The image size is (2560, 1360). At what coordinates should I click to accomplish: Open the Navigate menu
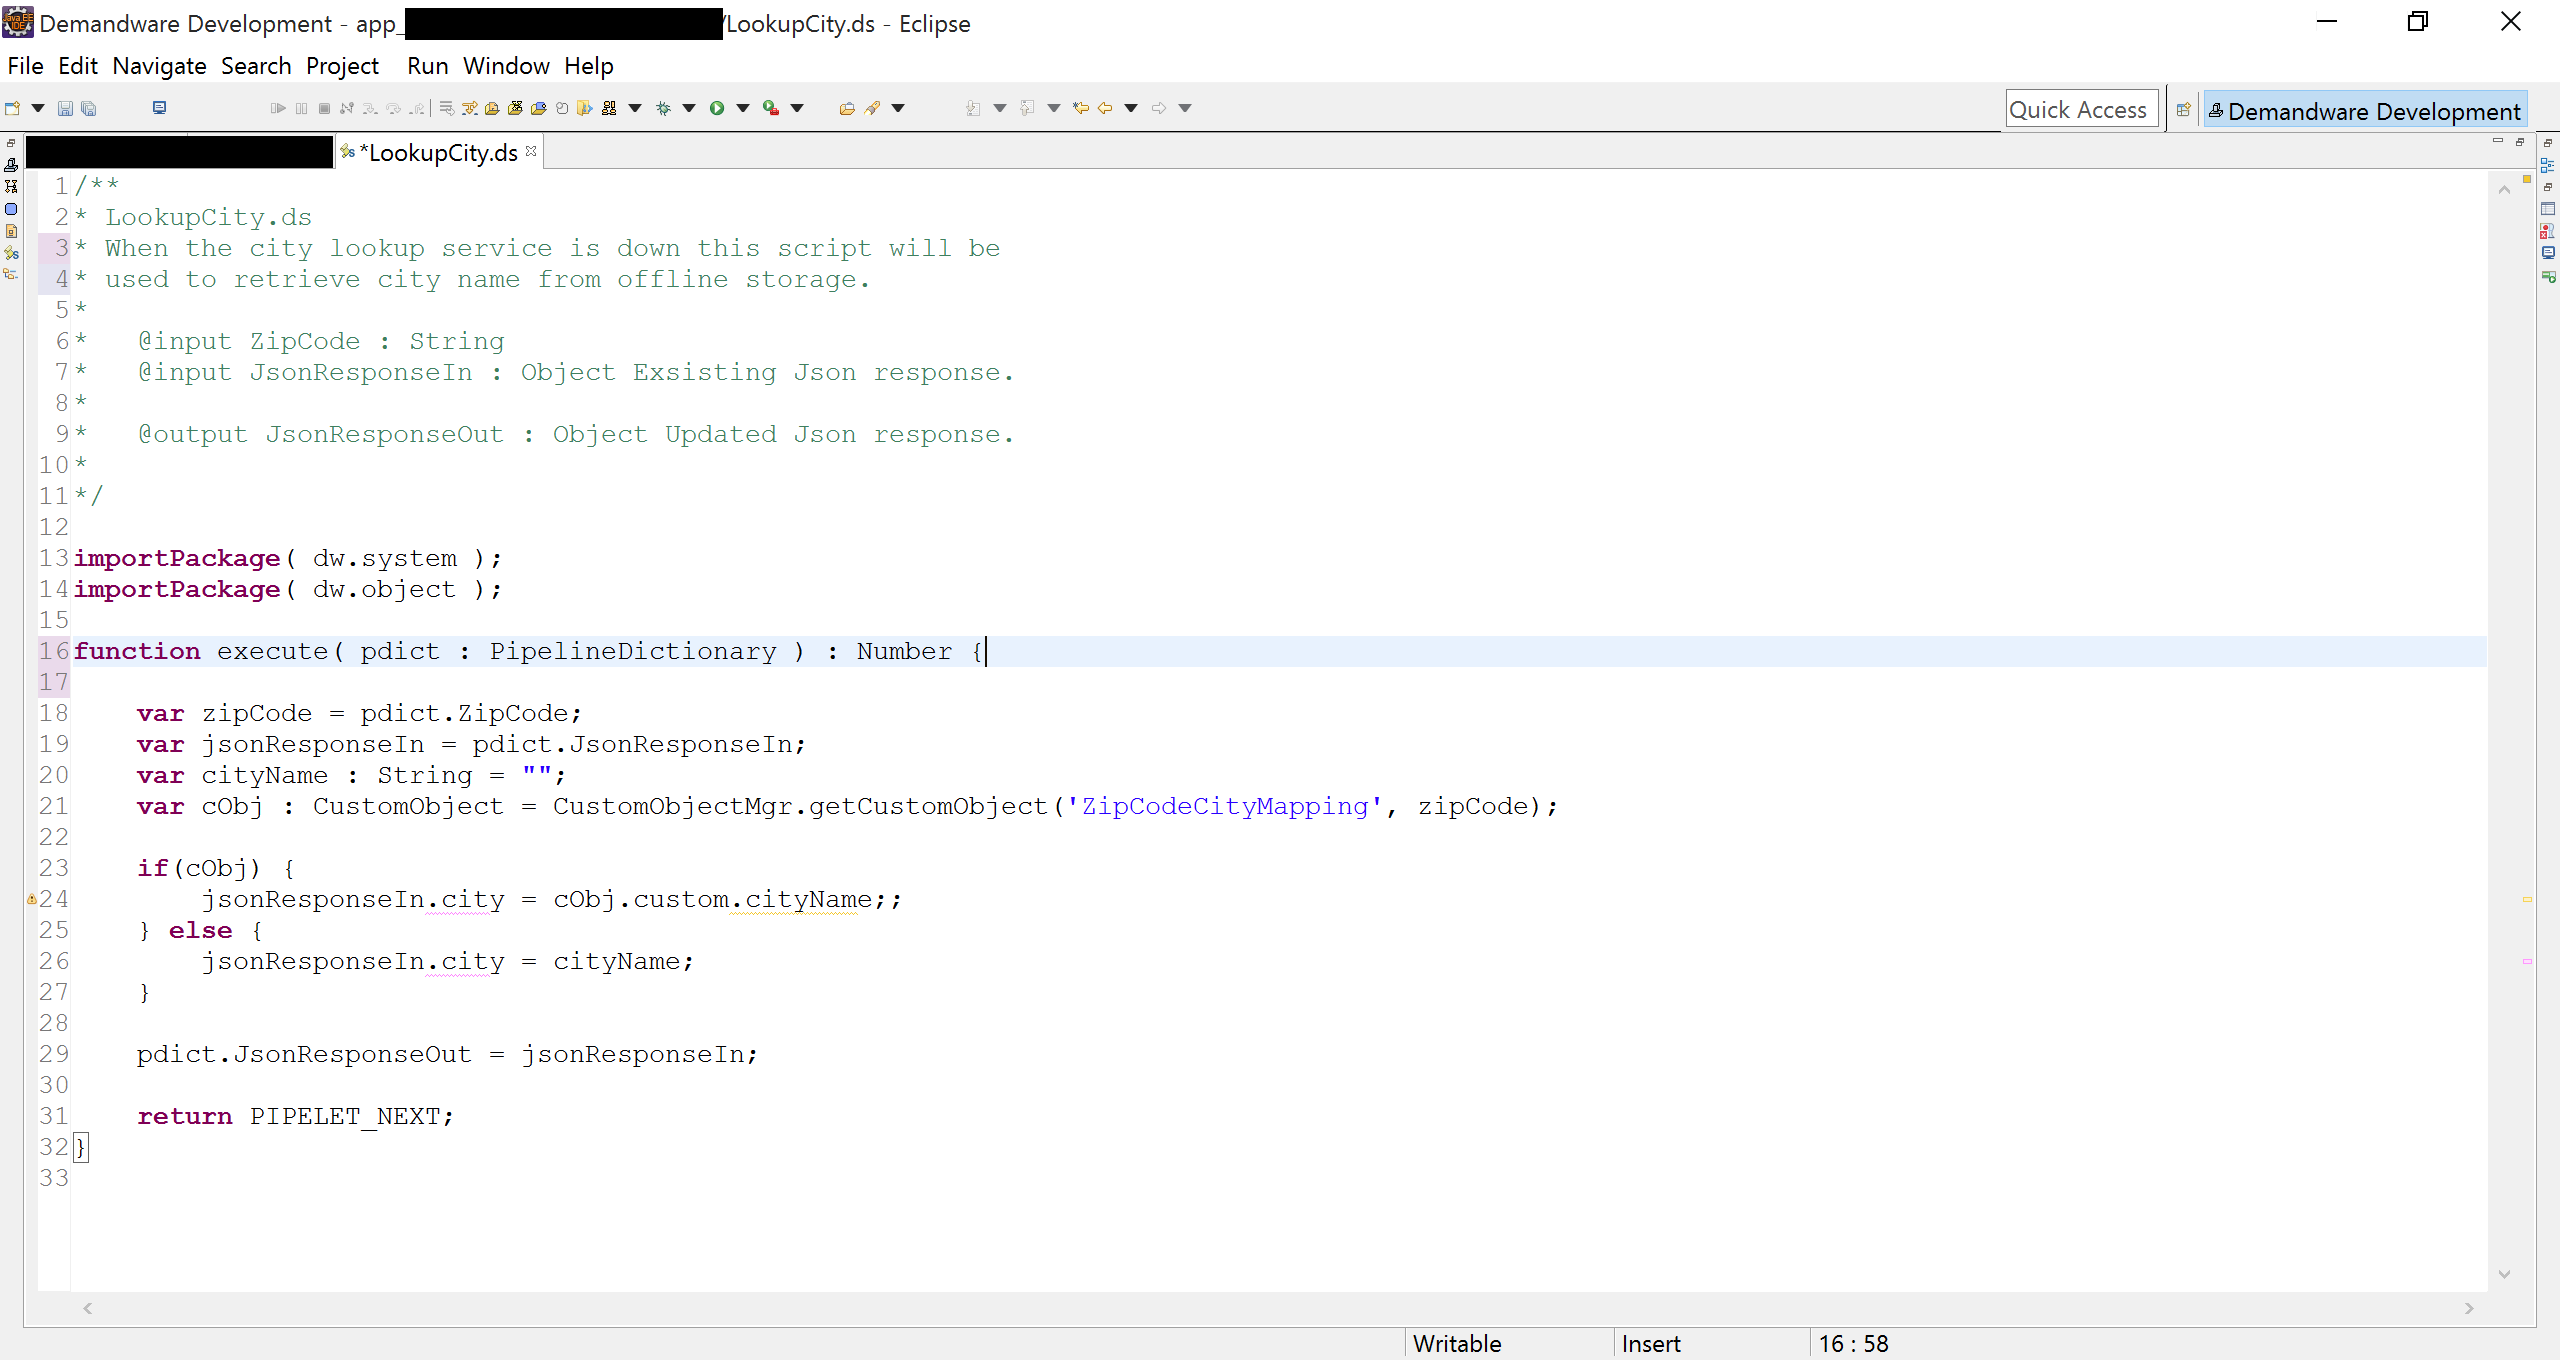(159, 66)
